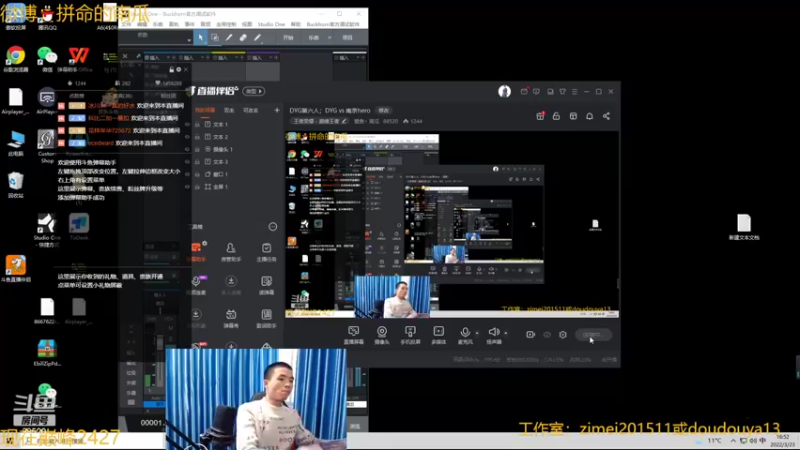Click the notification bell icon
800x450 pixels.
pyautogui.click(x=589, y=116)
